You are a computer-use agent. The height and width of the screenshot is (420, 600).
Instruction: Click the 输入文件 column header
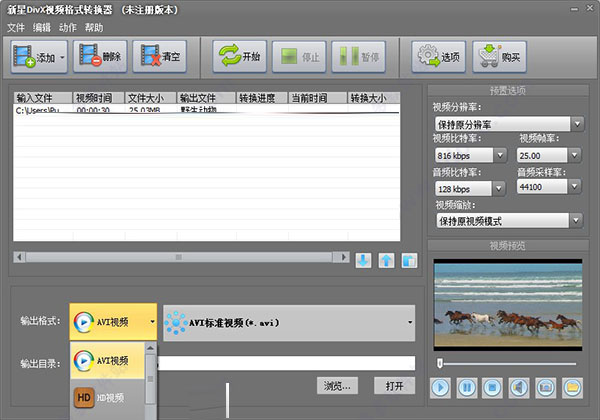[43, 98]
